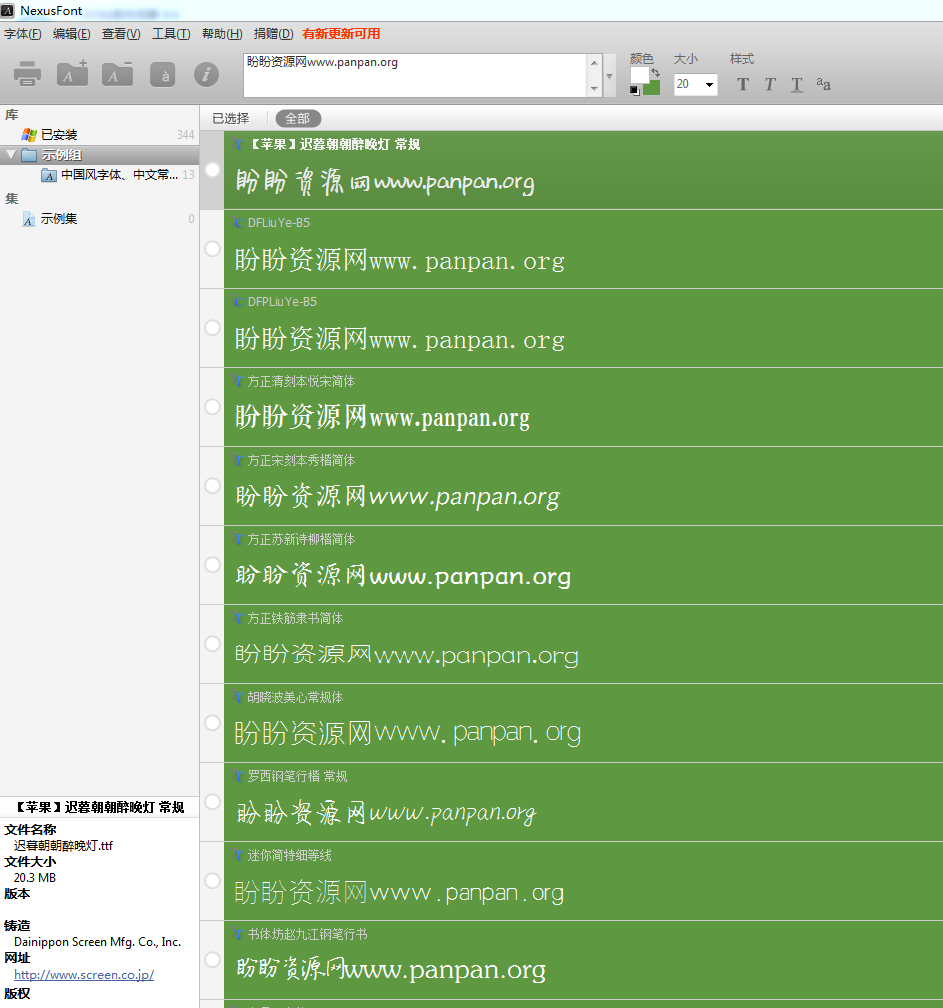
Task: Reset colors with the black/white icon
Action: point(634,91)
